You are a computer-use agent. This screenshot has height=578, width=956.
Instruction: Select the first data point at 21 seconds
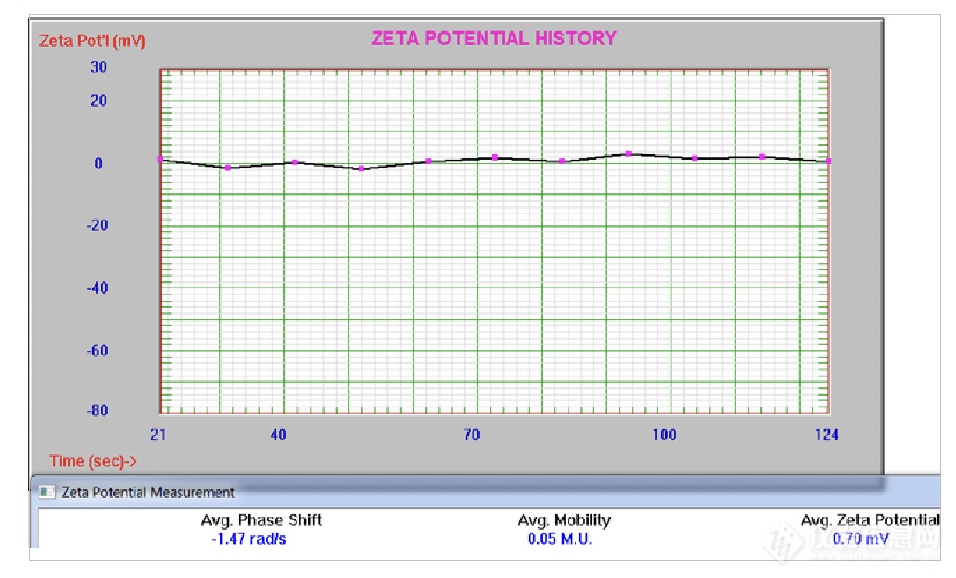pos(160,159)
